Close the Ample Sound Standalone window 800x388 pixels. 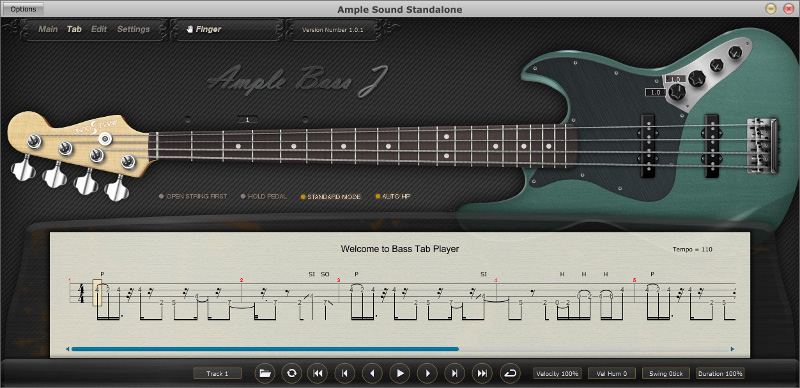point(788,9)
